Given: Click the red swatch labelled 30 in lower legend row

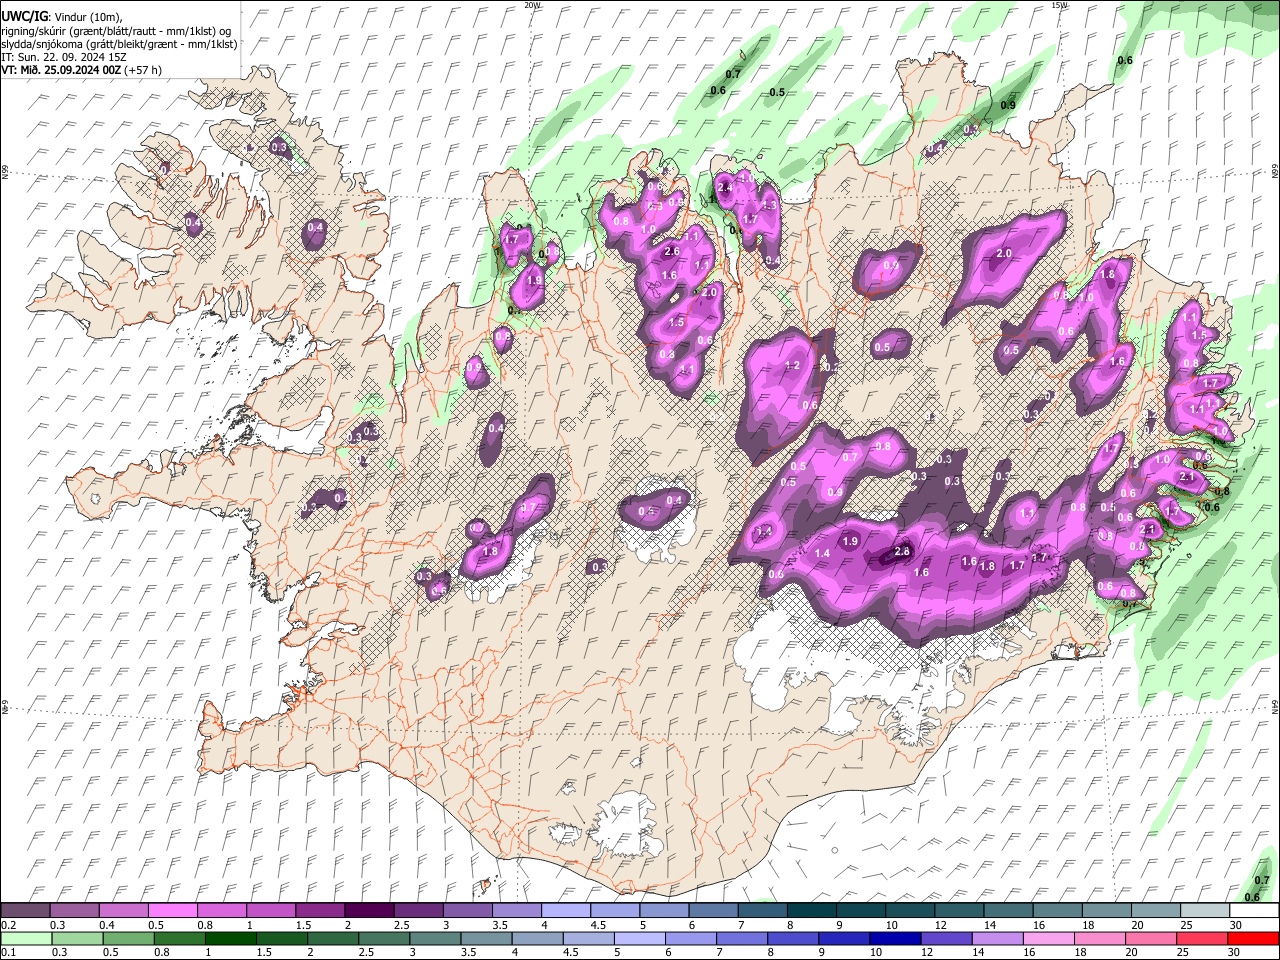Looking at the screenshot, I should click(x=1253, y=937).
